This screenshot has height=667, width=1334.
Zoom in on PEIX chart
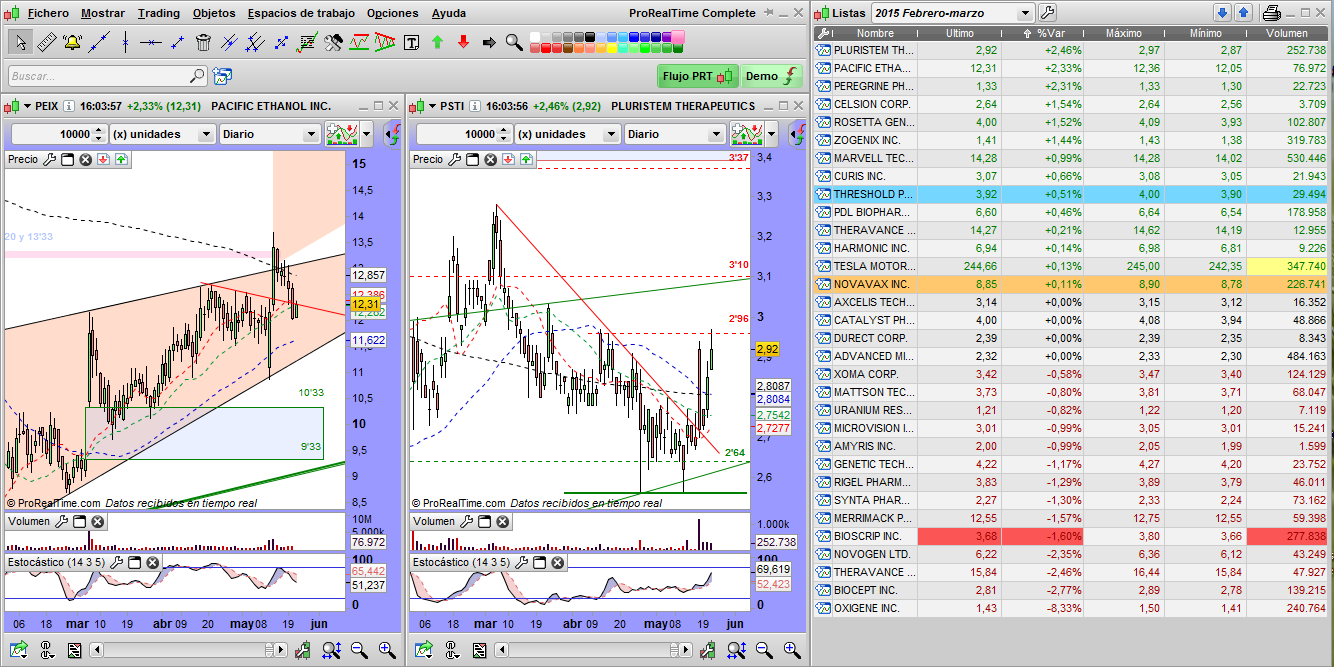click(386, 651)
